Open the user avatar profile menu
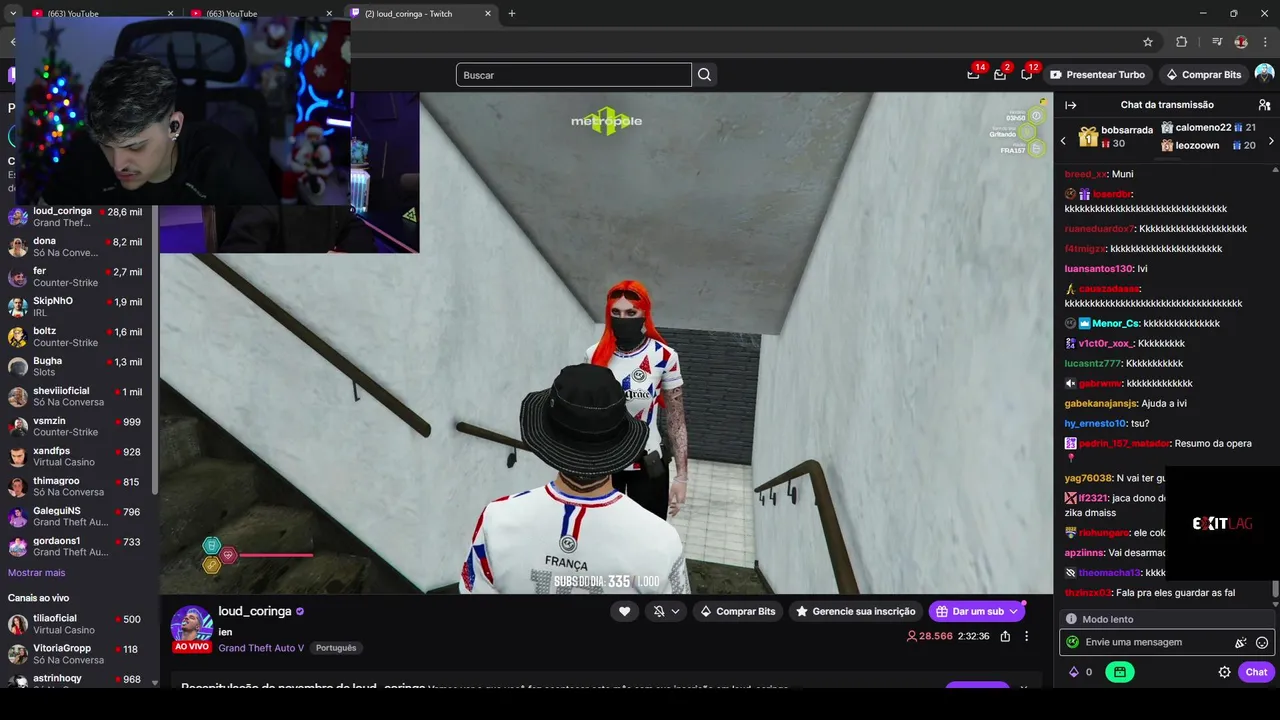This screenshot has width=1280, height=720. 1264,74
